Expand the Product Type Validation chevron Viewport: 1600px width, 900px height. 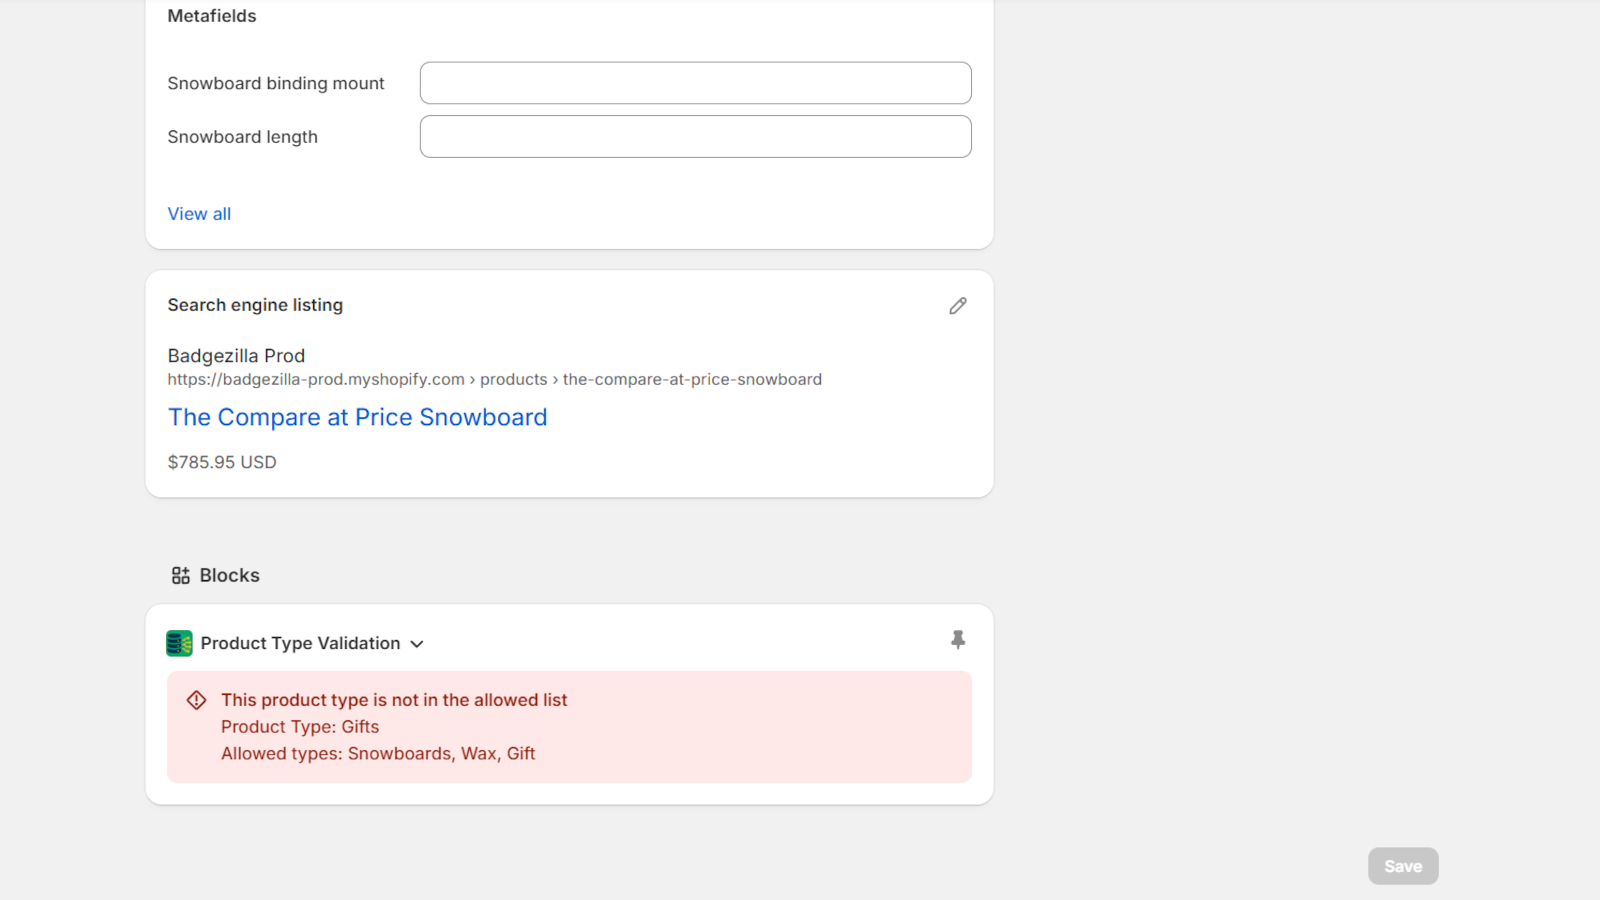tap(417, 644)
